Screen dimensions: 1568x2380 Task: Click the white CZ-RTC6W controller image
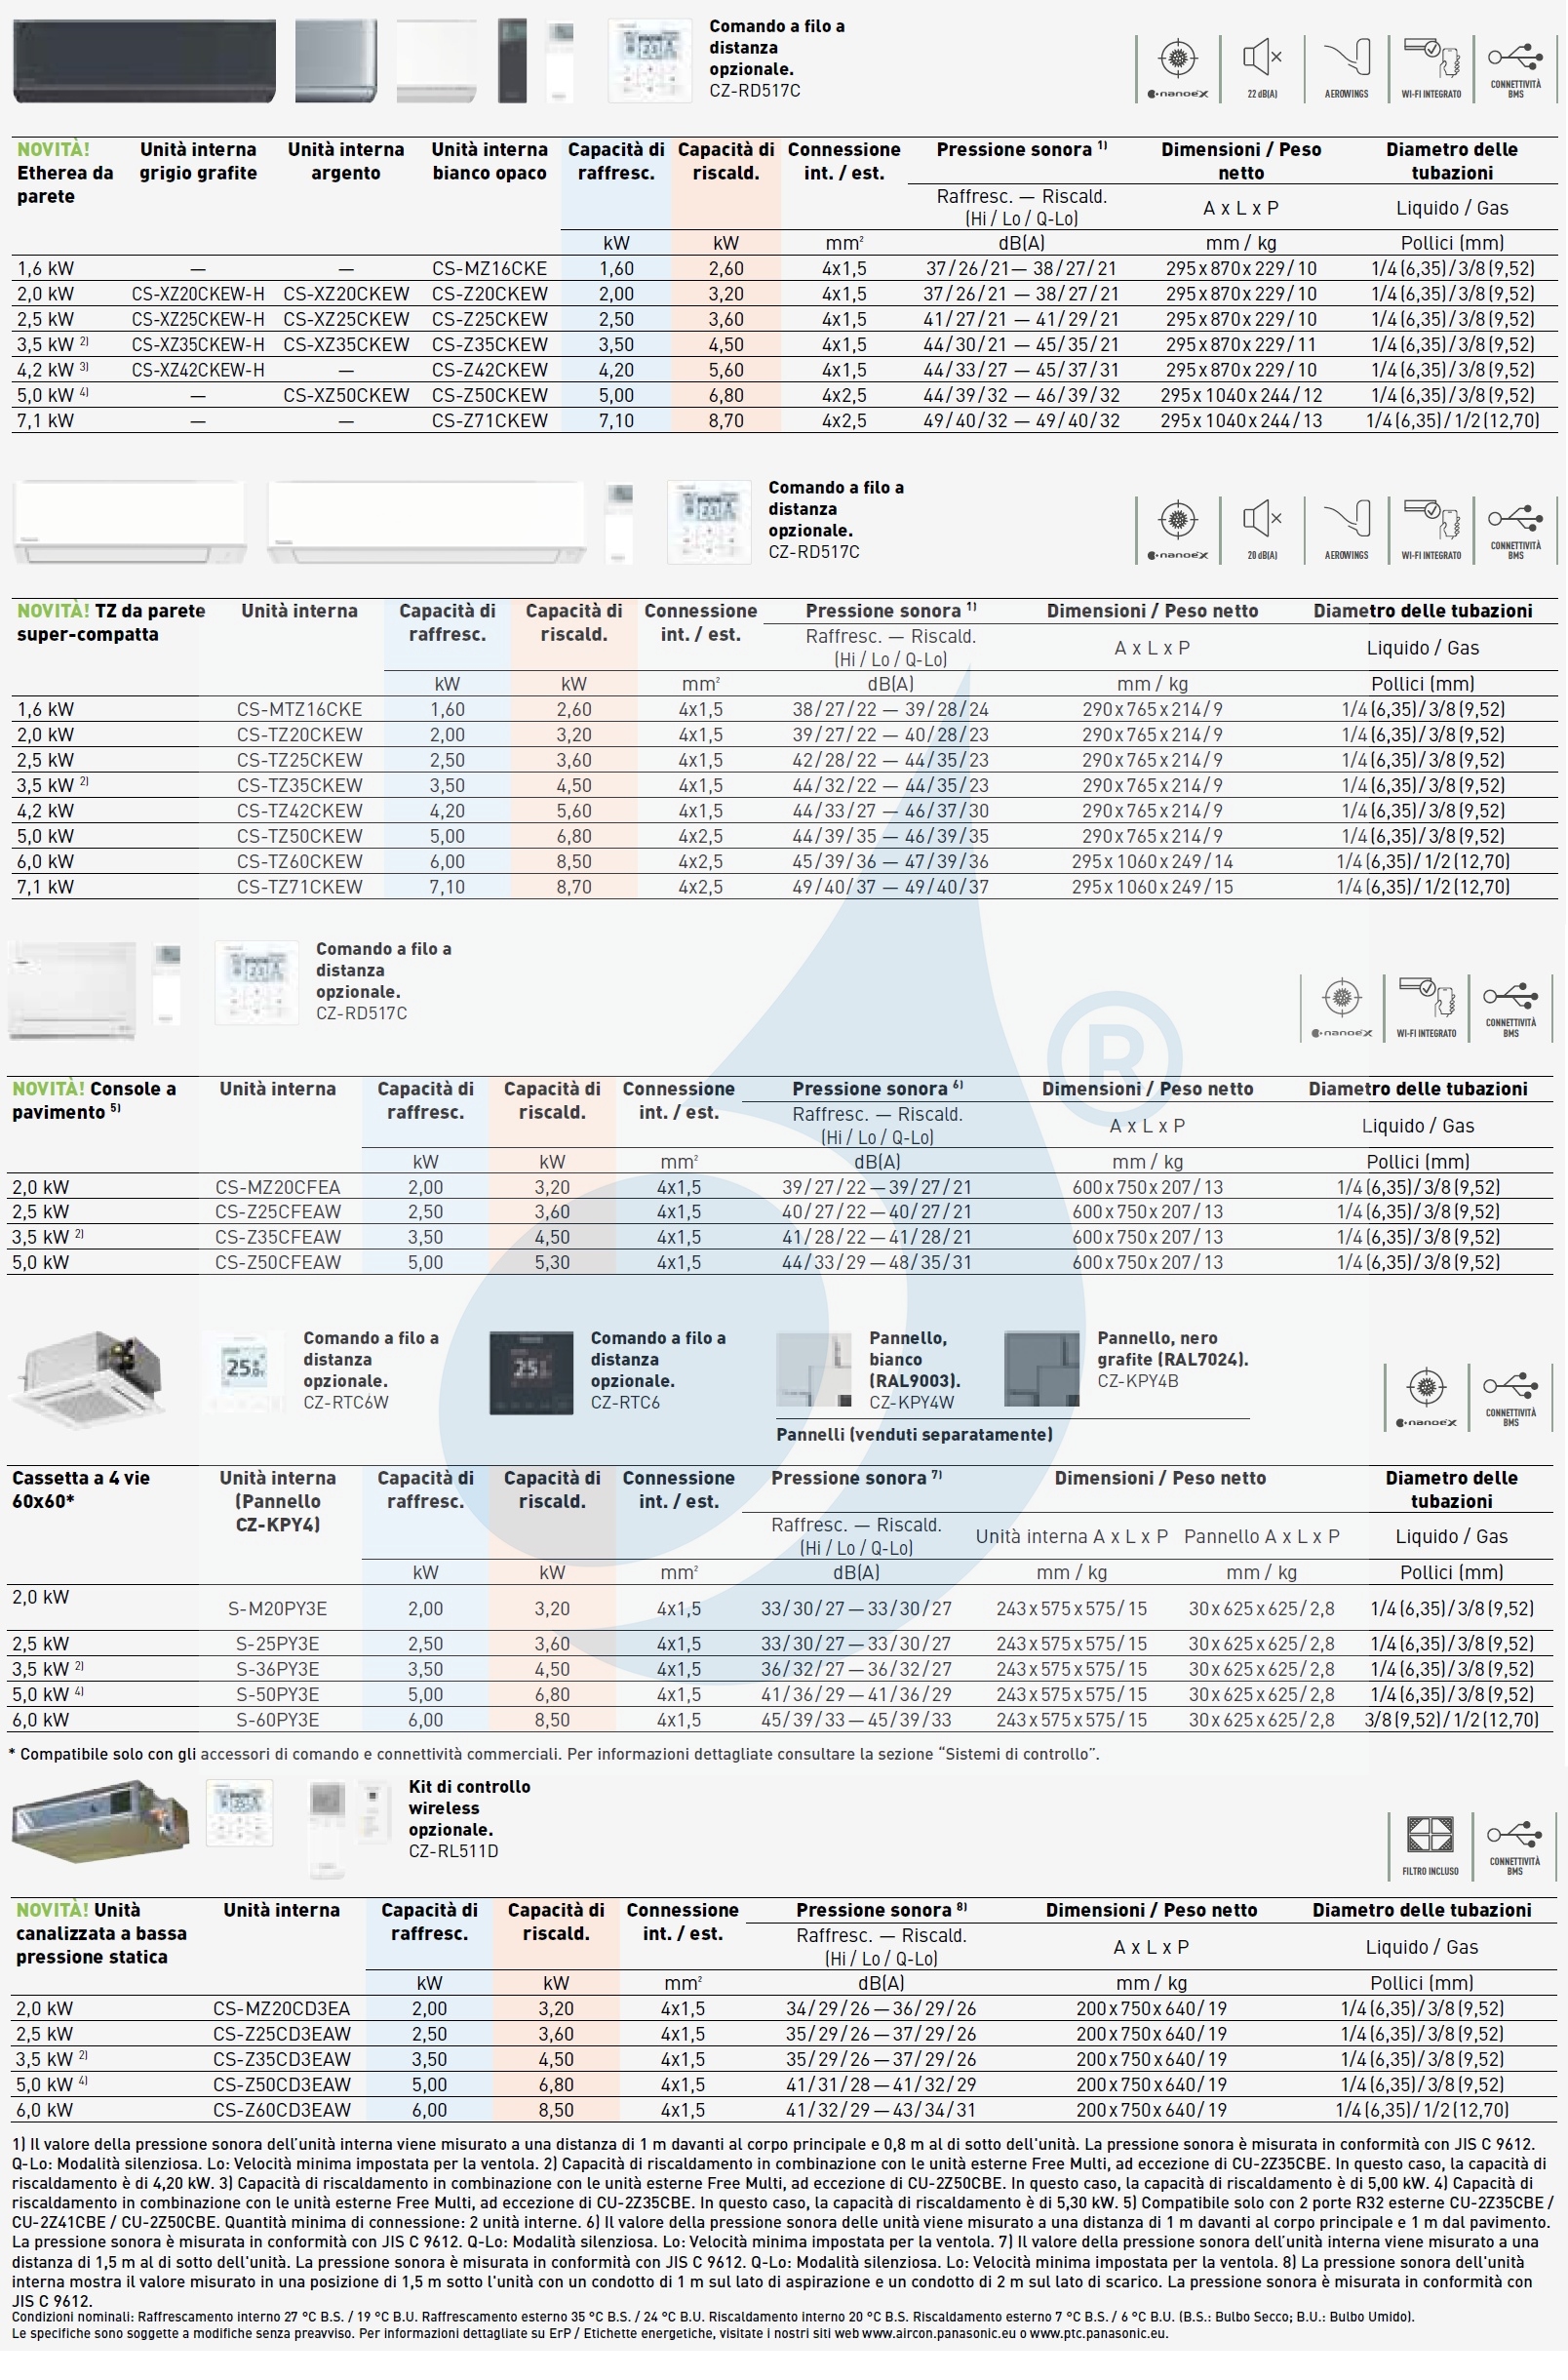[x=244, y=1371]
